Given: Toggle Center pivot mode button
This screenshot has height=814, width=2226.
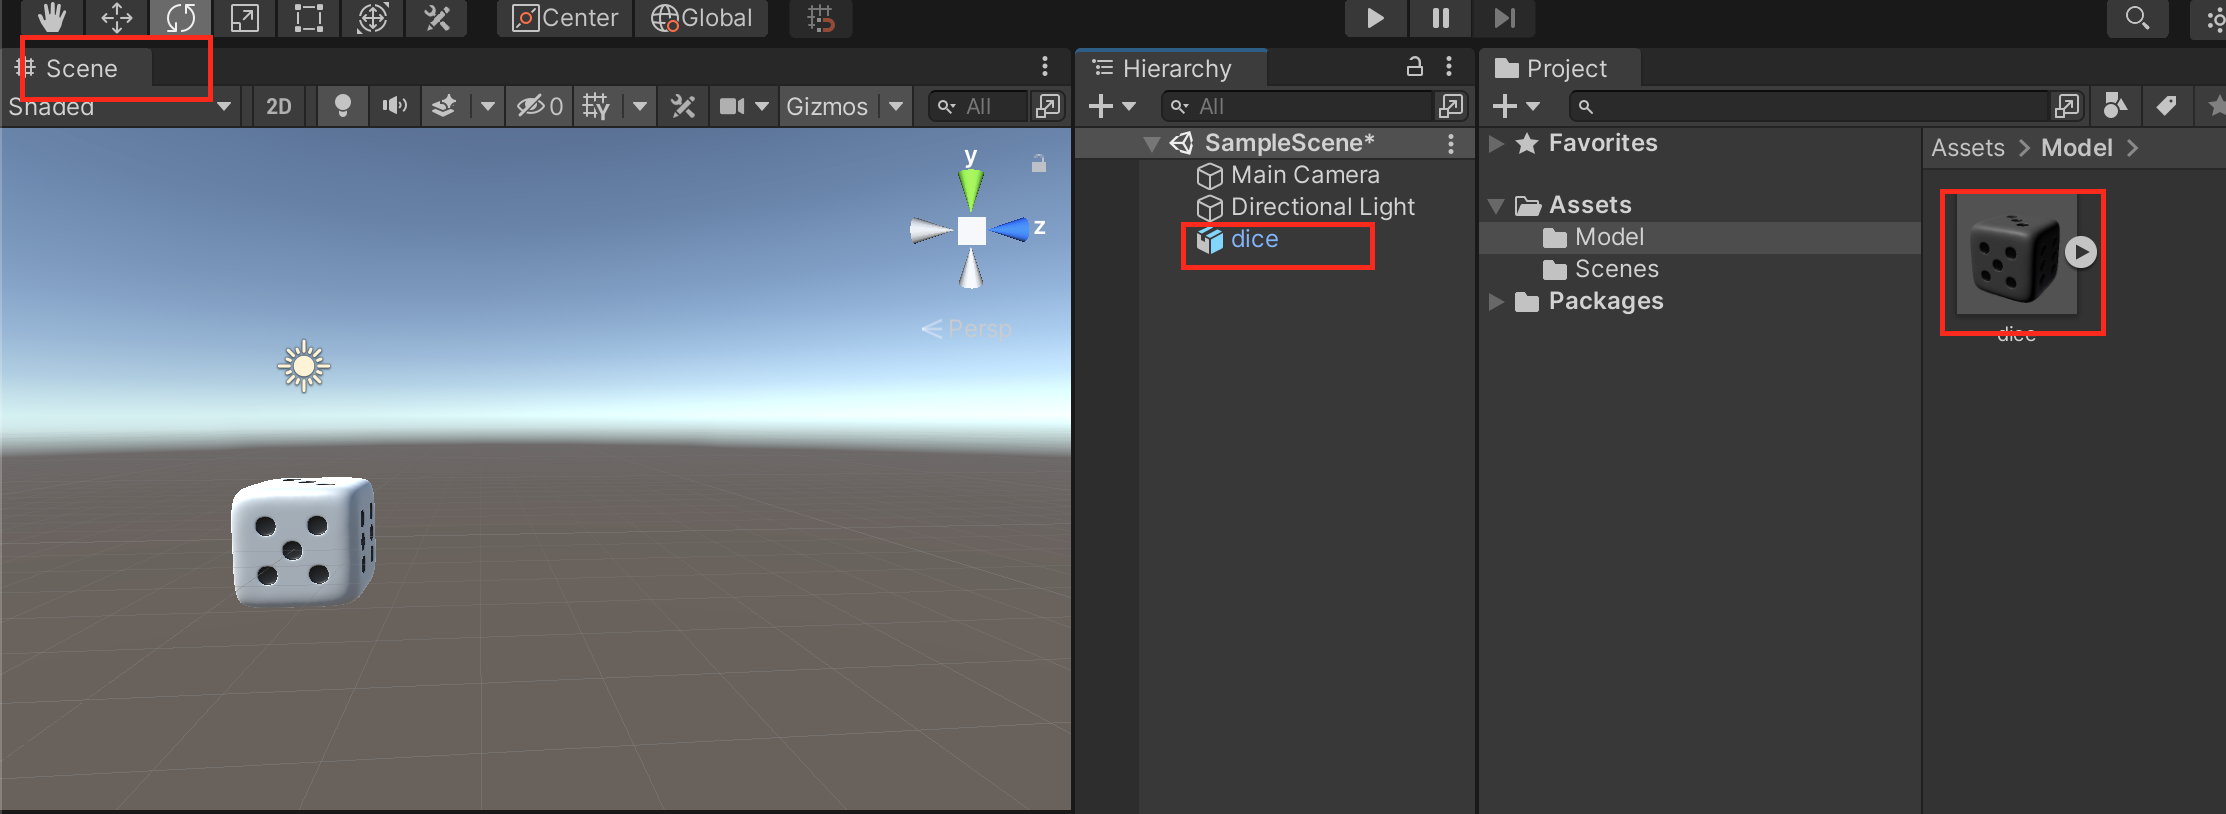Looking at the screenshot, I should 565,18.
